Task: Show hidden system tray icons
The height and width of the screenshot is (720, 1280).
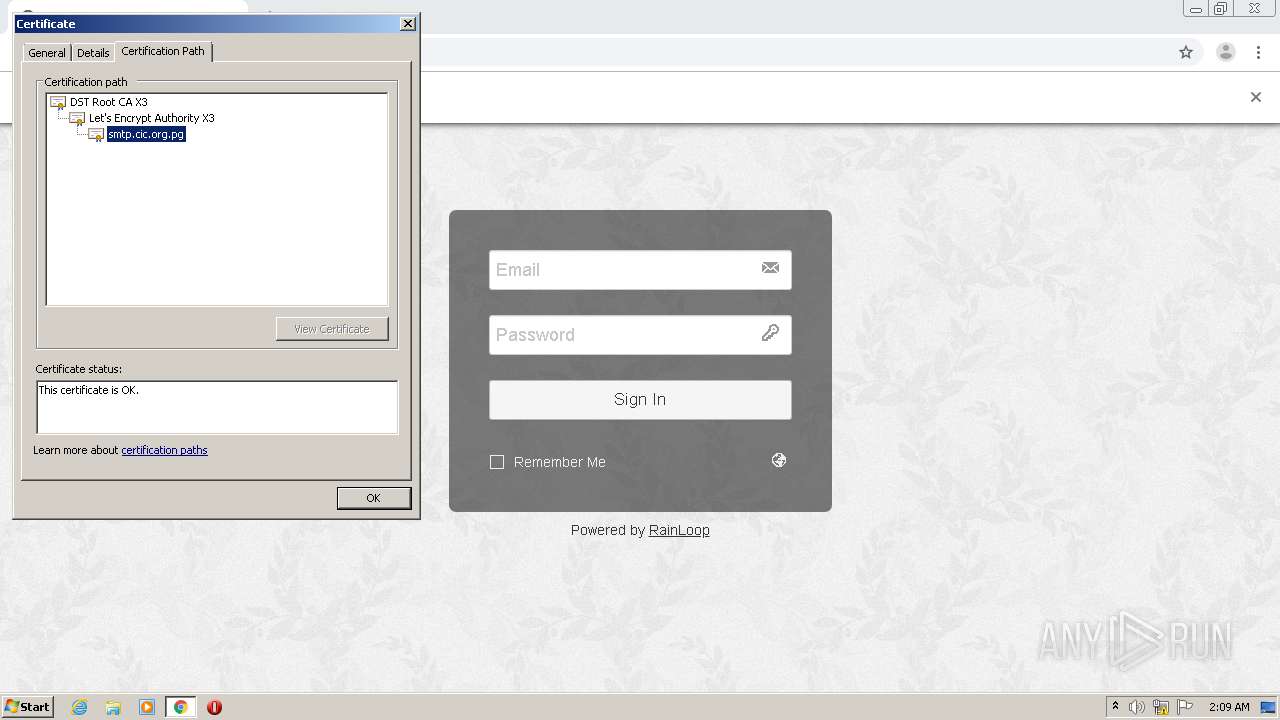Action: pyautogui.click(x=1115, y=707)
